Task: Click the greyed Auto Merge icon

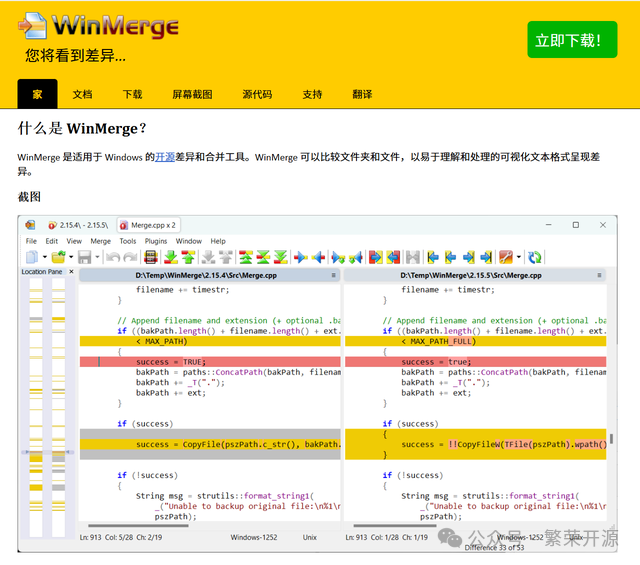Action: [413, 257]
